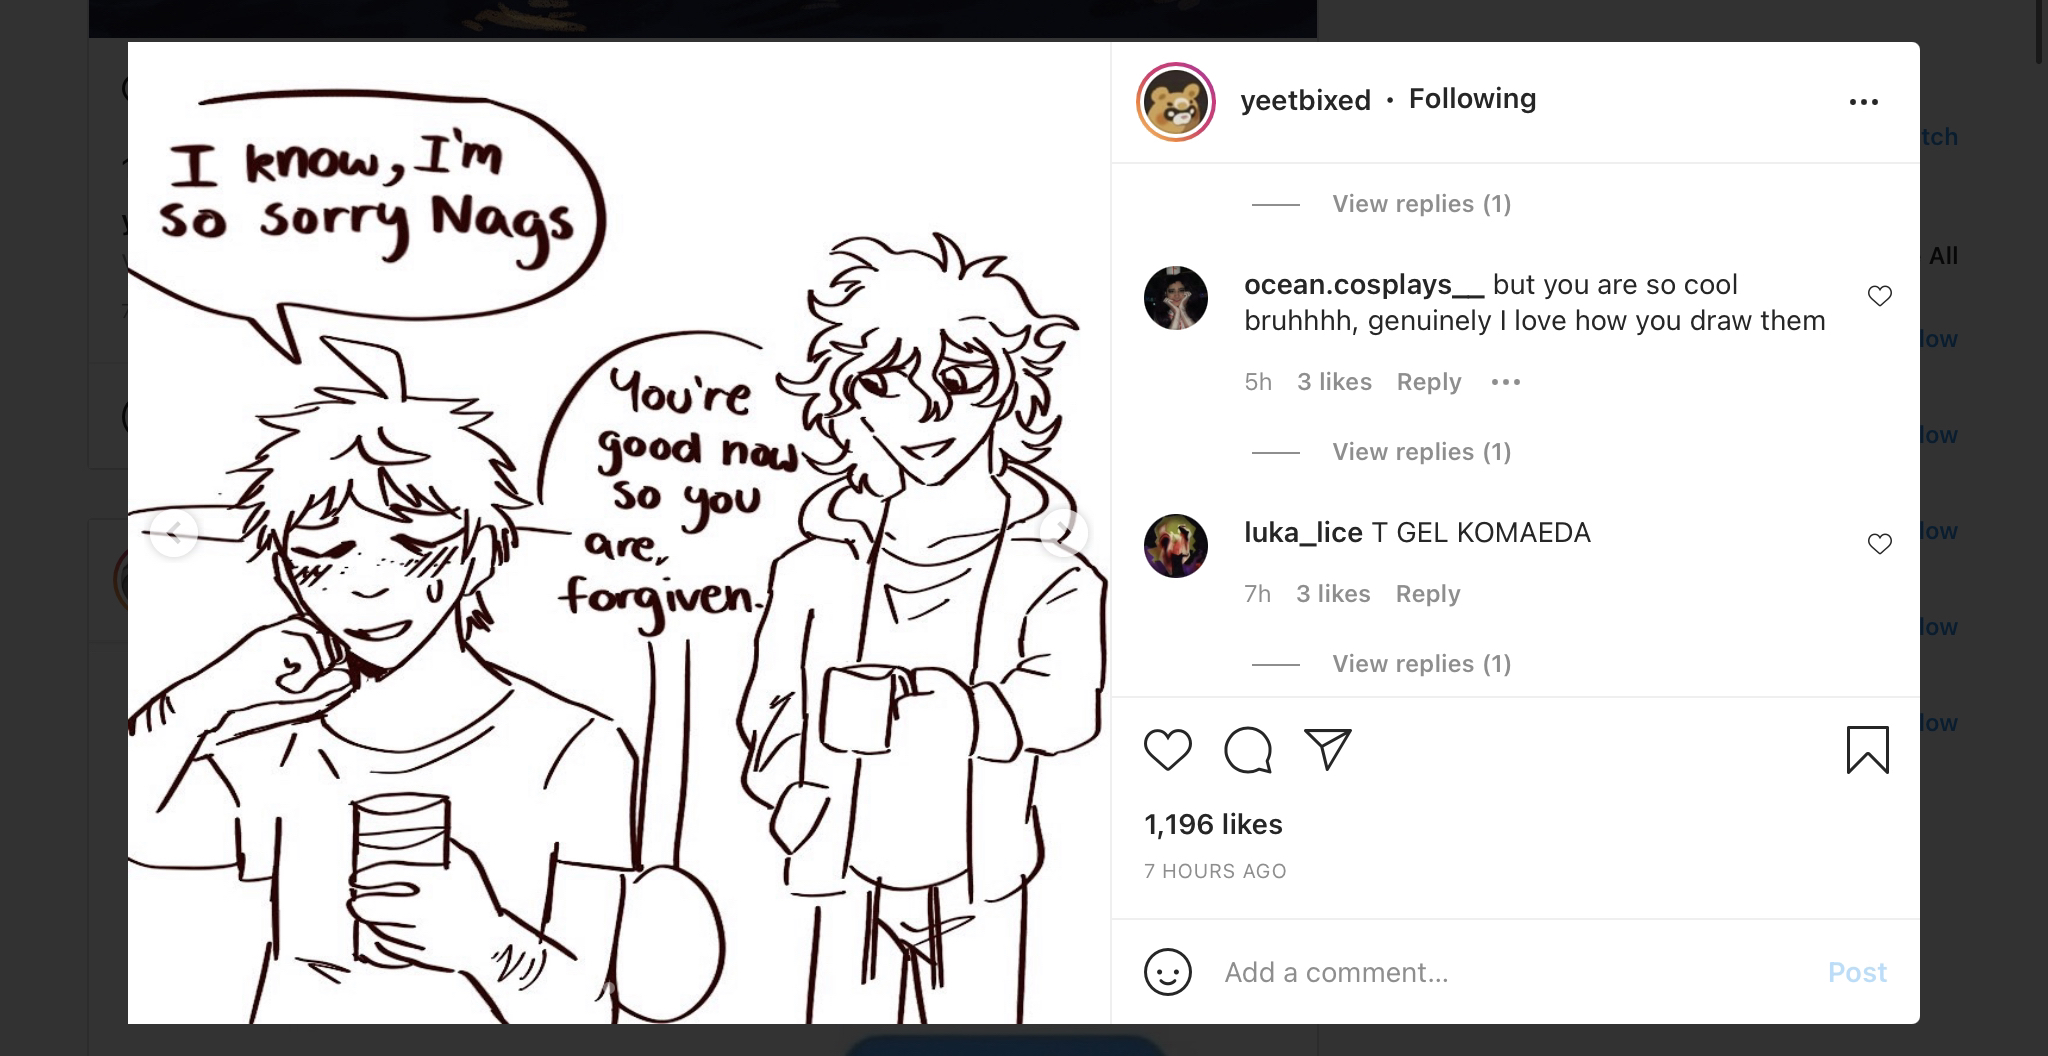This screenshot has height=1056, width=2048.
Task: Go to the previous image arrow
Action: (x=174, y=532)
